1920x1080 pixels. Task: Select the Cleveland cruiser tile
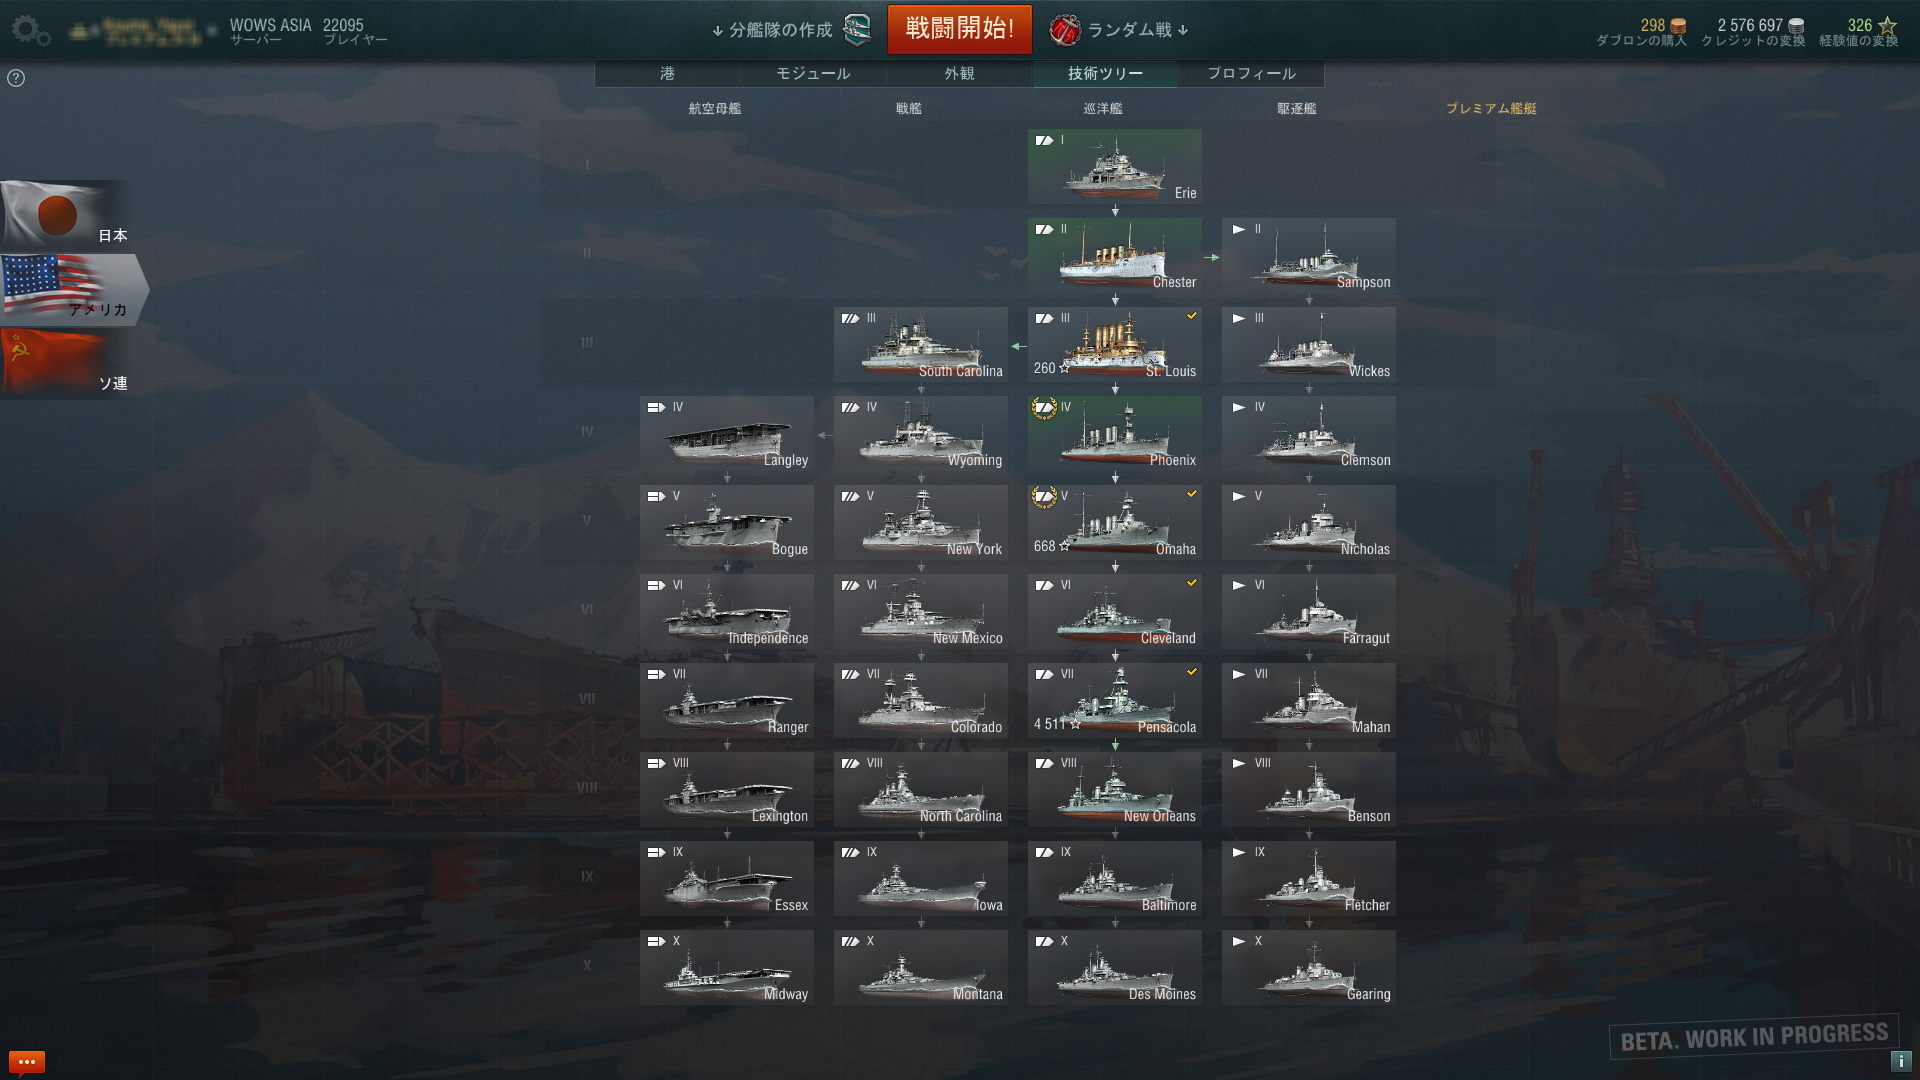1115,611
